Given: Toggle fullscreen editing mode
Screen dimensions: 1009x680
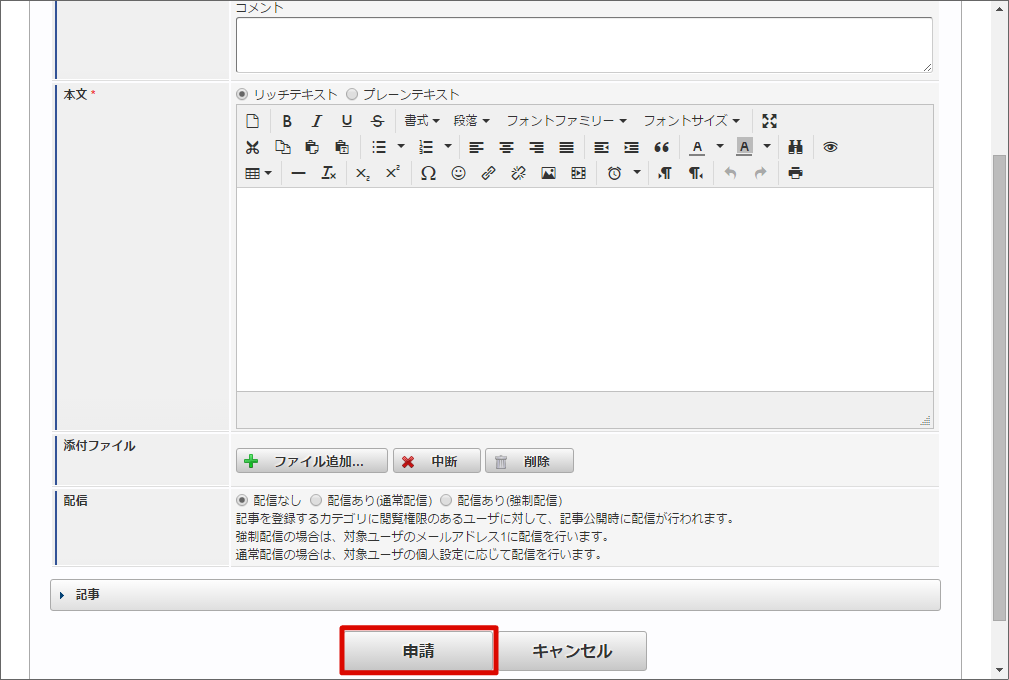Looking at the screenshot, I should pyautogui.click(x=770, y=119).
